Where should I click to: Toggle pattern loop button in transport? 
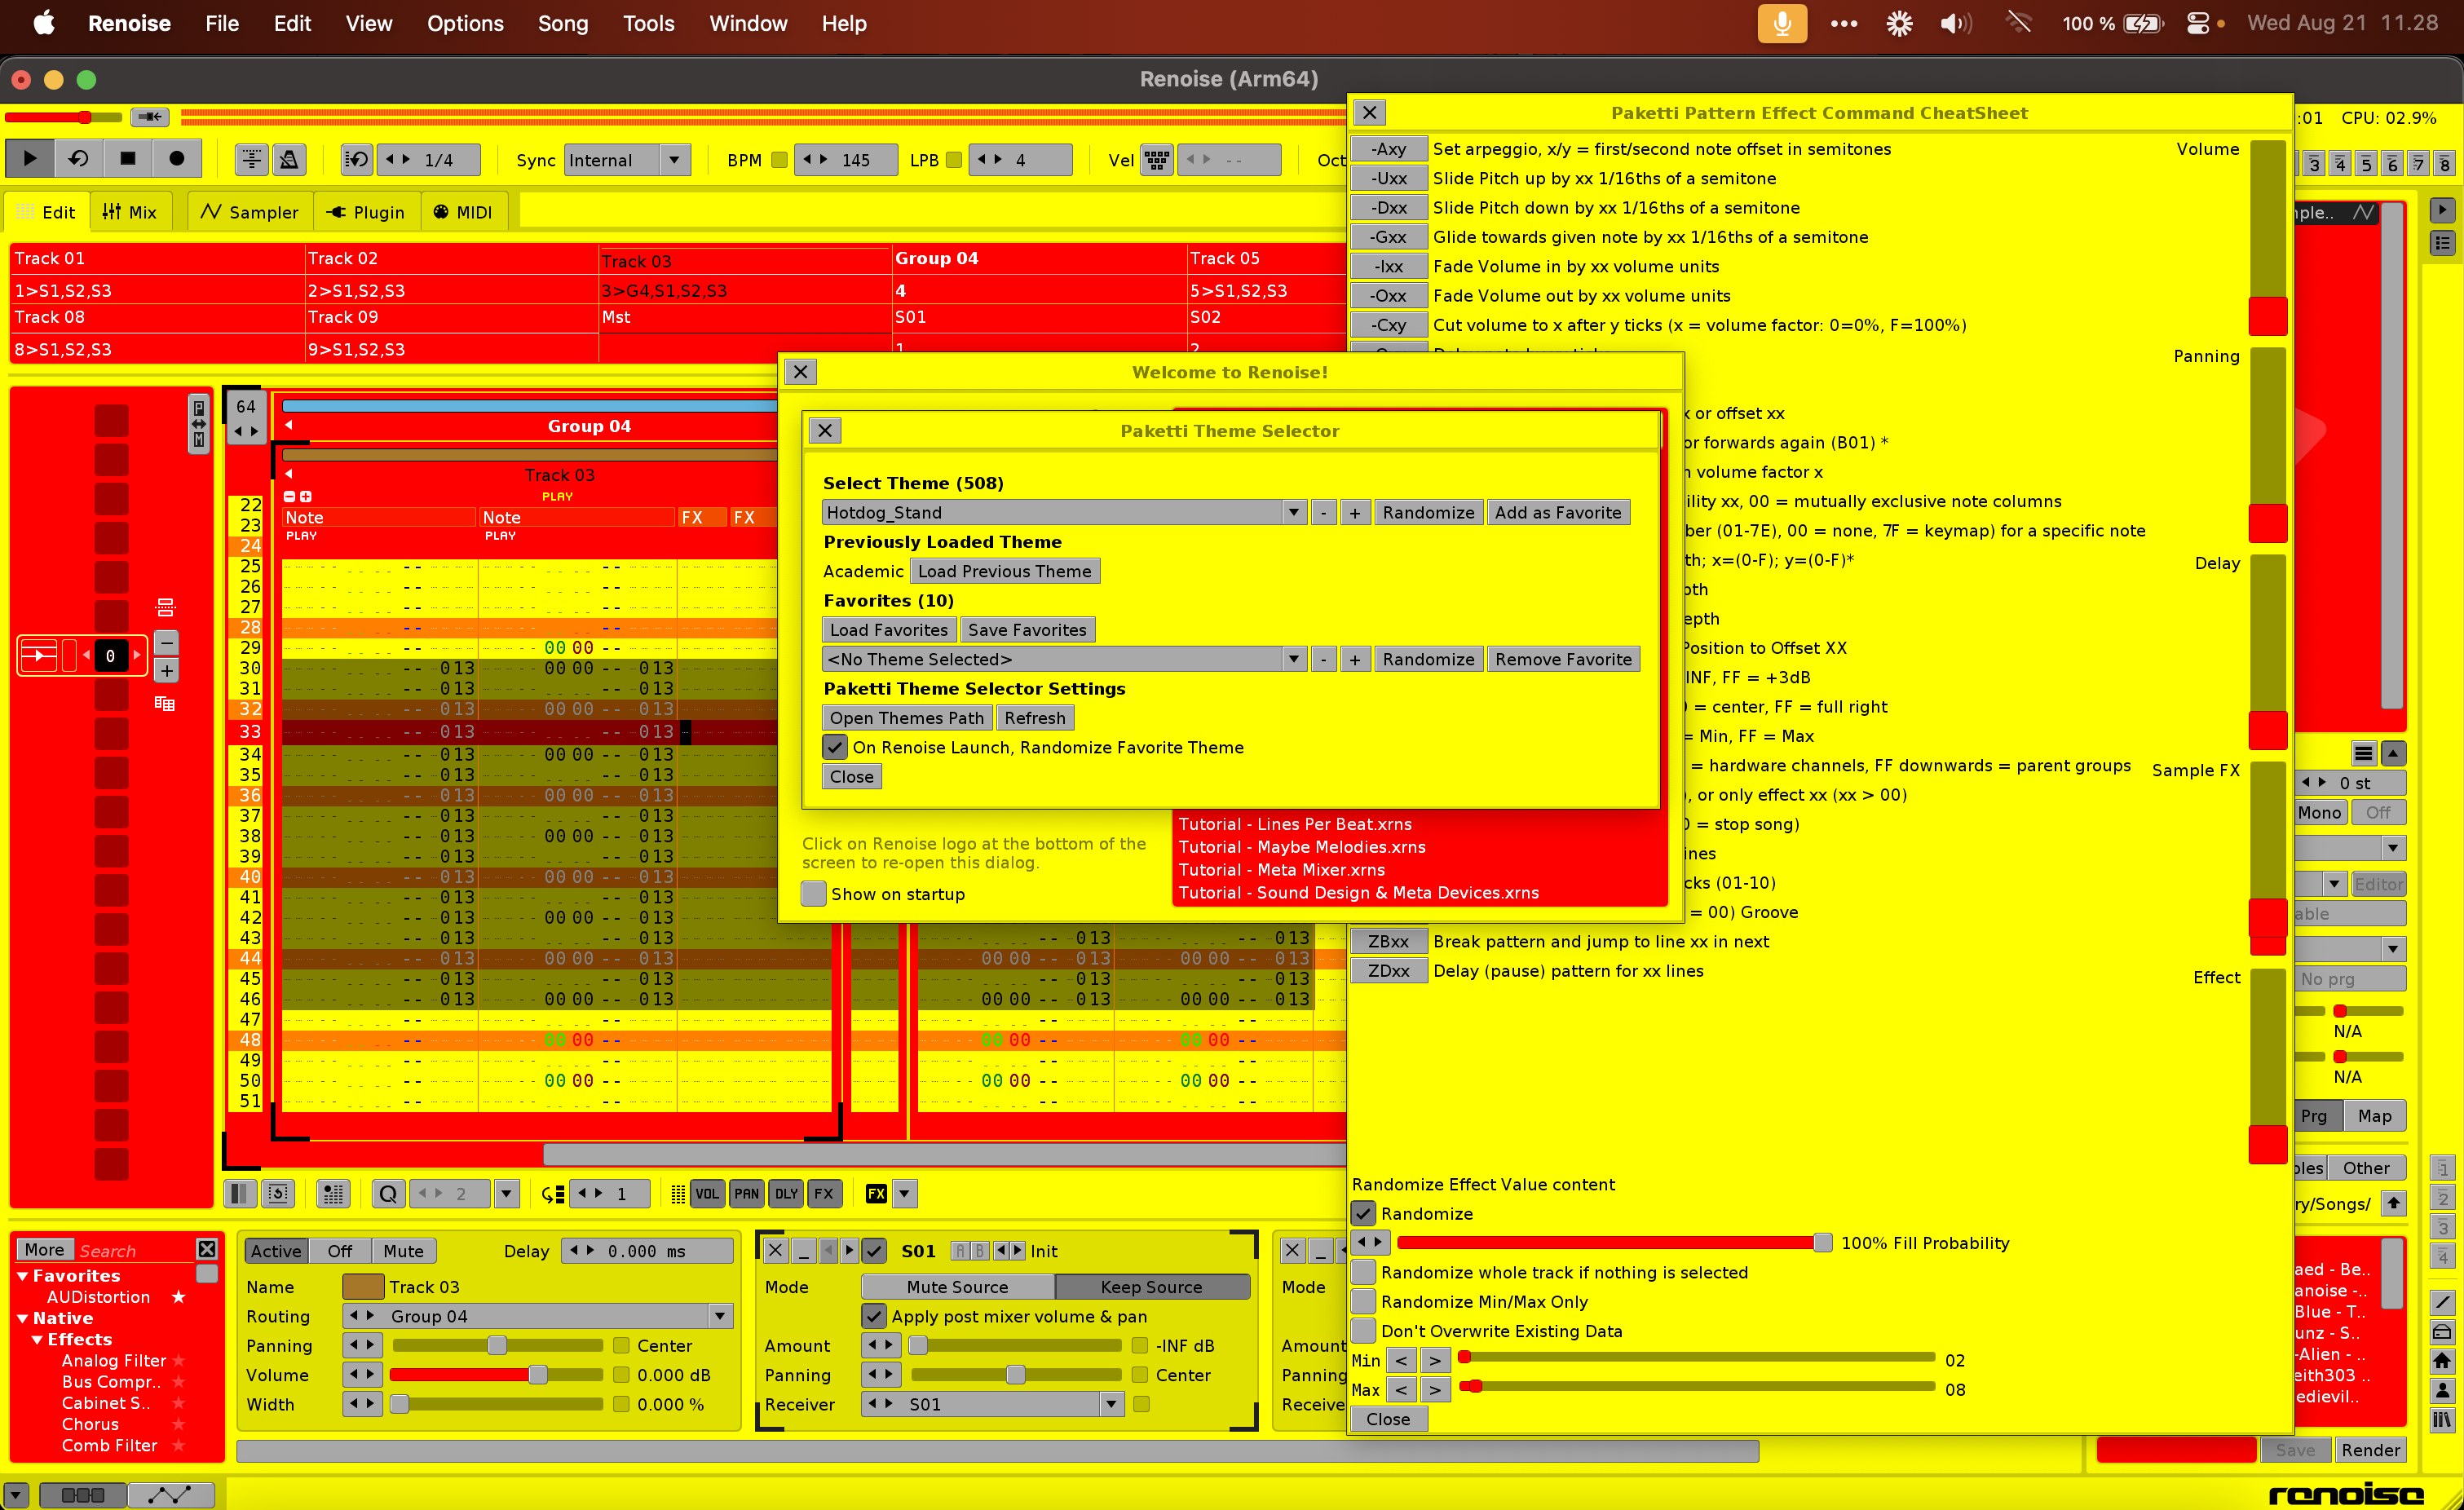[x=78, y=159]
